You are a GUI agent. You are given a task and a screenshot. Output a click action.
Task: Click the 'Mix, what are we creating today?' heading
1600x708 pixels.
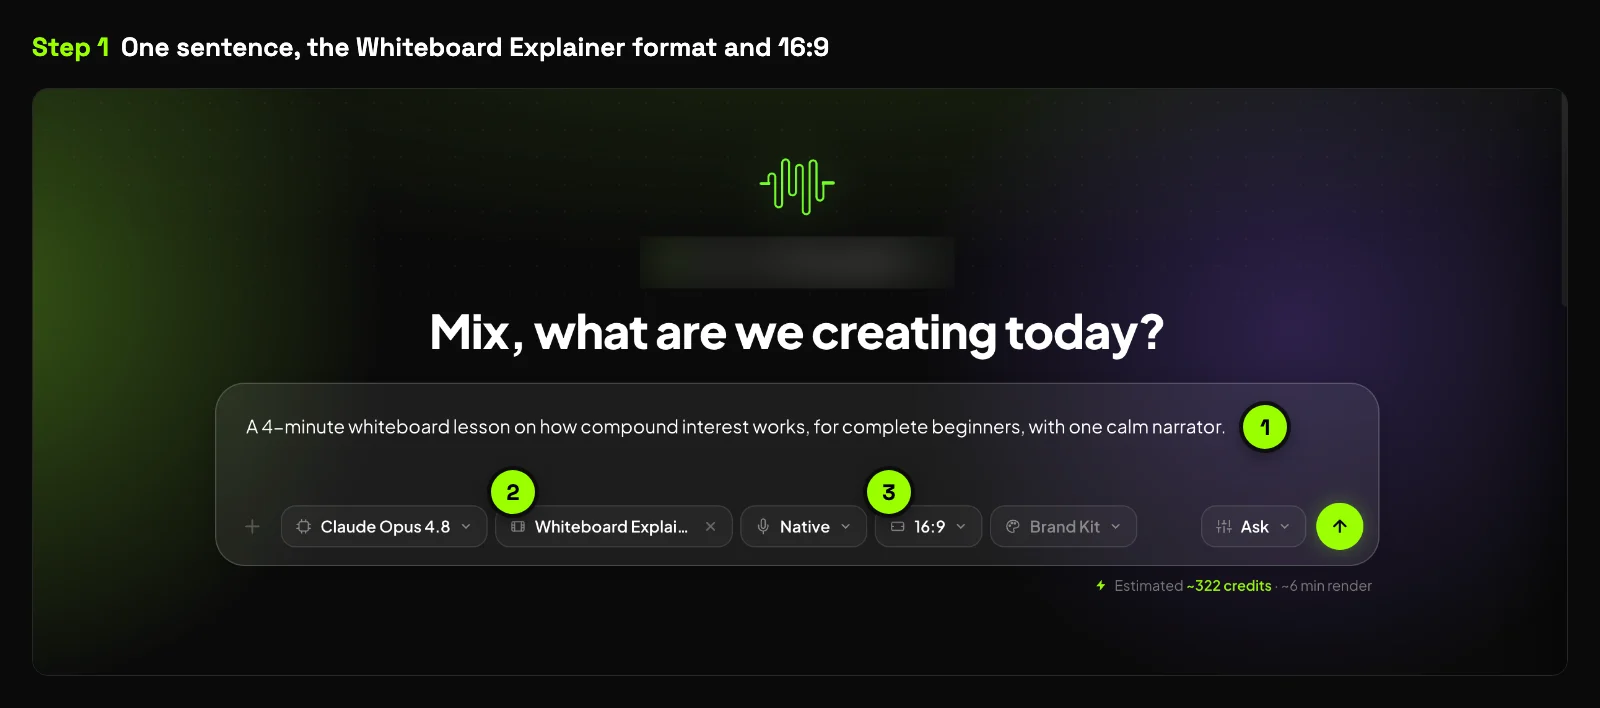click(797, 332)
